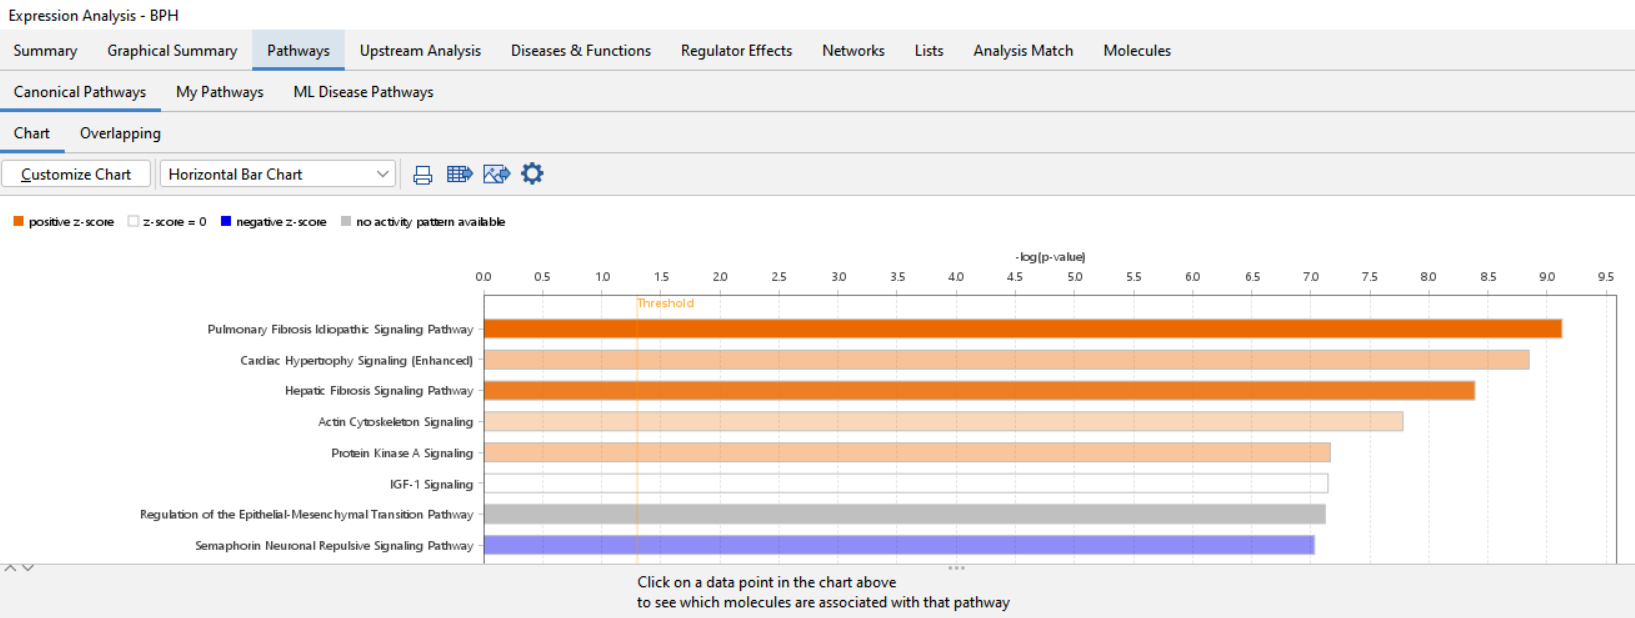Click the negative z-score blue legend square
The width and height of the screenshot is (1635, 618).
(x=226, y=221)
